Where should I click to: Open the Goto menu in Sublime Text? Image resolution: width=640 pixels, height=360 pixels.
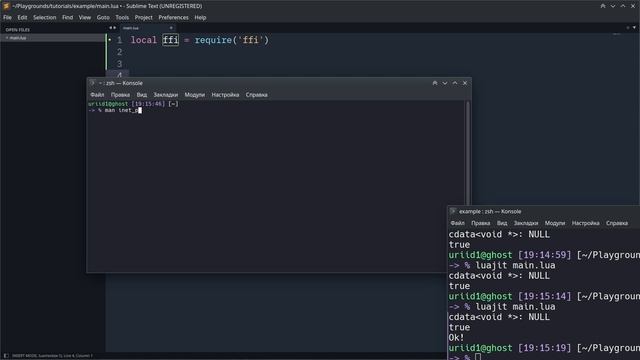click(x=103, y=18)
